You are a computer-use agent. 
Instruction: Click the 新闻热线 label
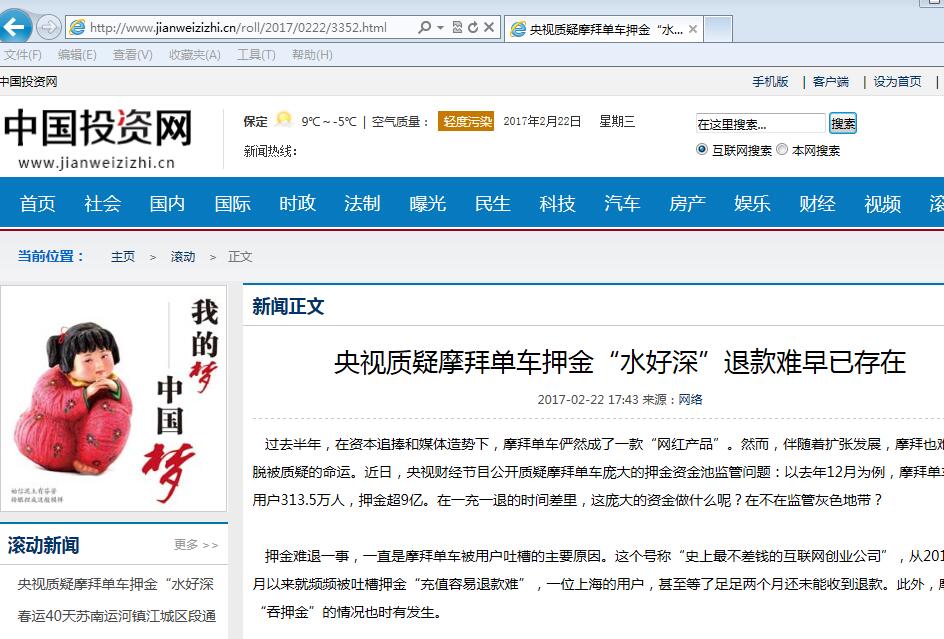tap(270, 151)
